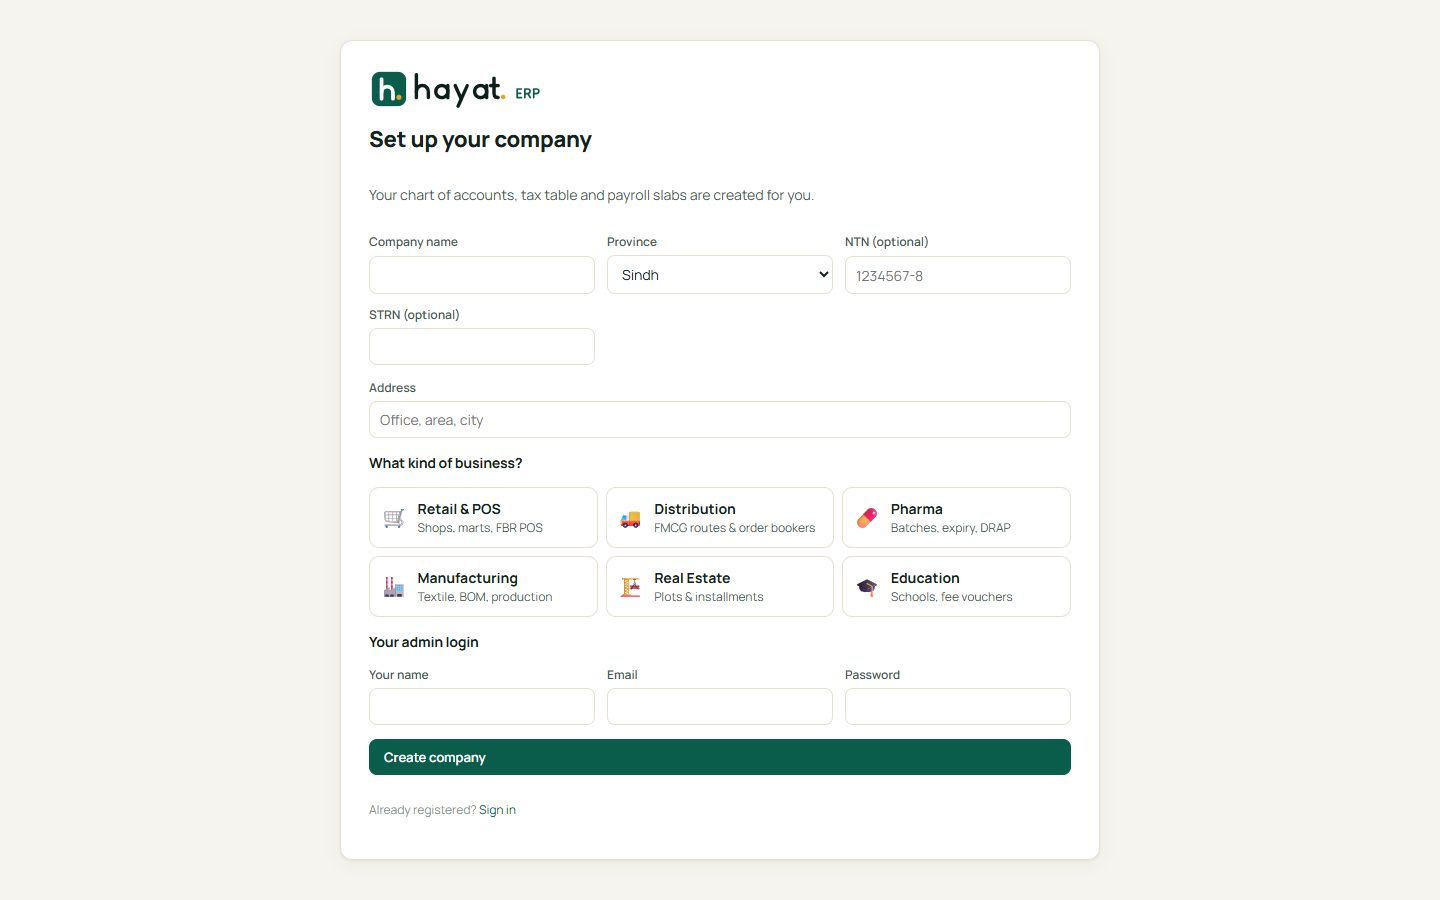Click into the NTN (optional) field
This screenshot has width=1440, height=900.
click(958, 275)
